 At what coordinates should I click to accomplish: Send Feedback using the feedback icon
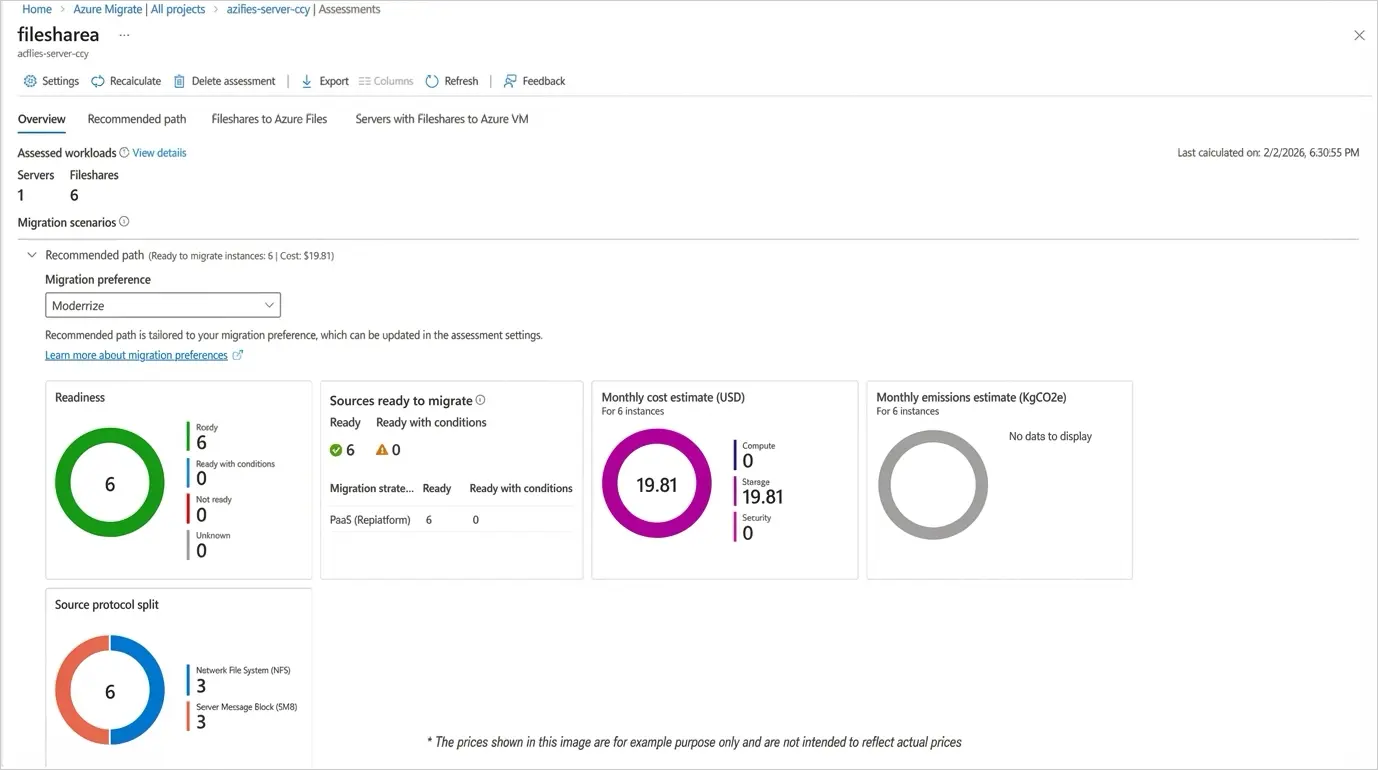click(x=510, y=81)
